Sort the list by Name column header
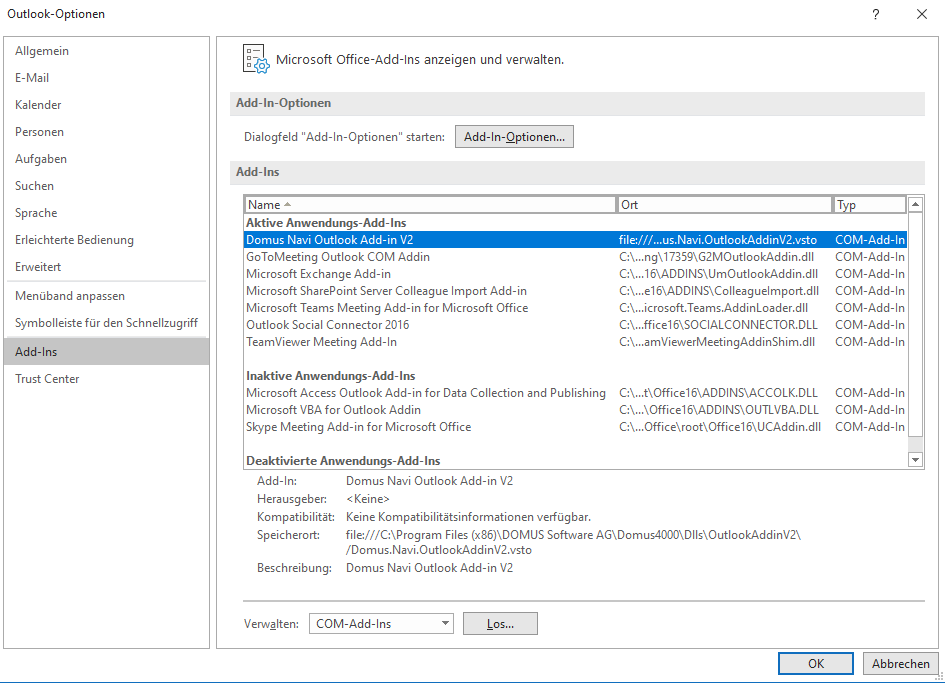945x683 pixels. [430, 205]
